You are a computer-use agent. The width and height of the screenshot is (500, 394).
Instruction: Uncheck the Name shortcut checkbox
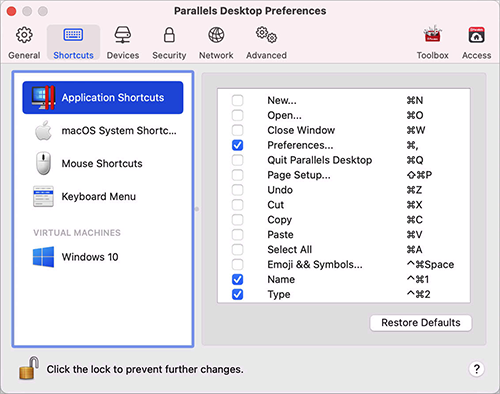pyautogui.click(x=238, y=279)
